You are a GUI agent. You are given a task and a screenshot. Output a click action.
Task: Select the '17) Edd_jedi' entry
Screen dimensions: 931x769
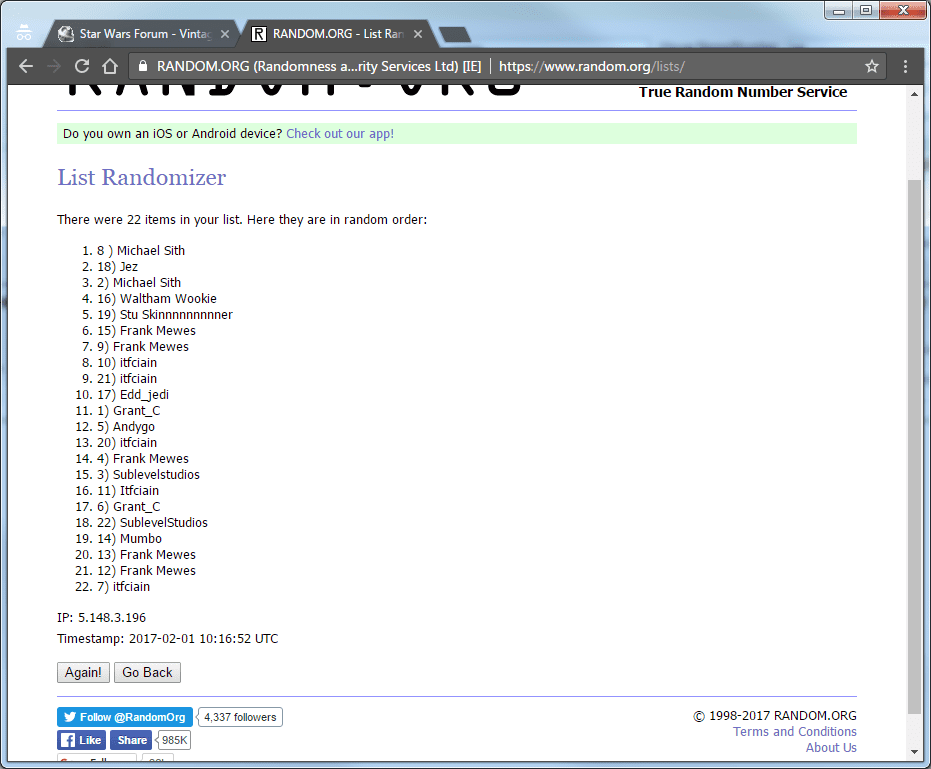point(133,395)
